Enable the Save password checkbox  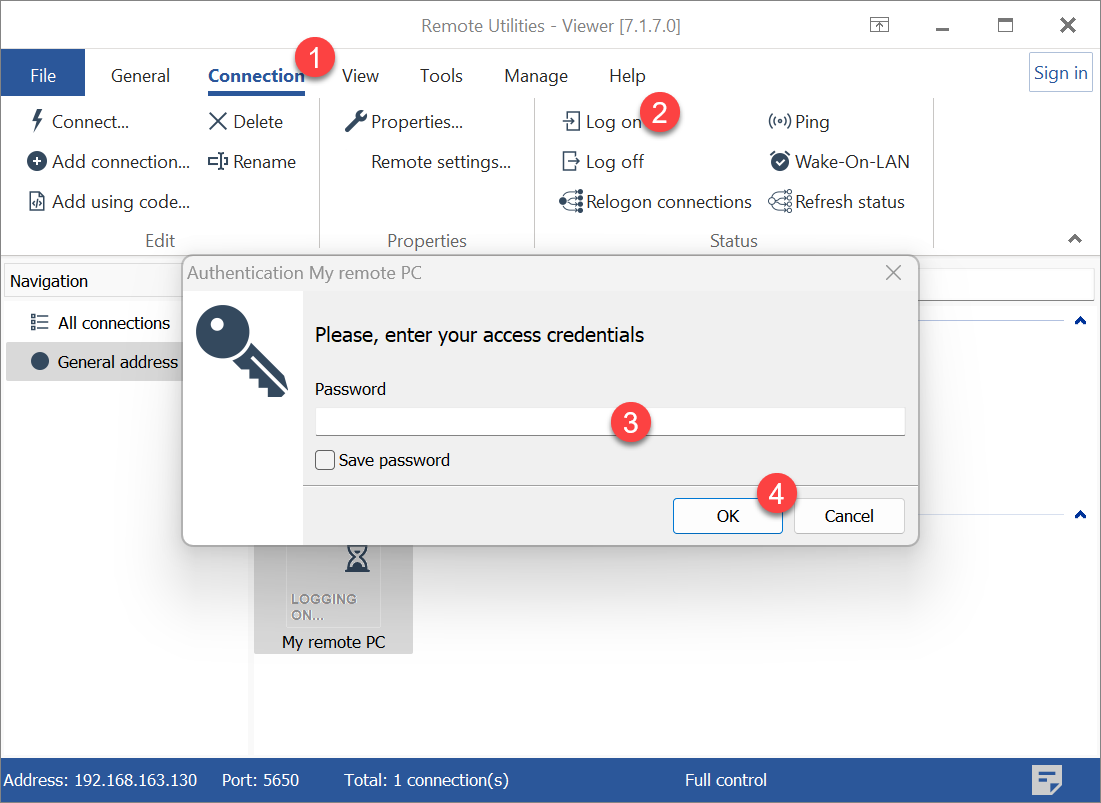tap(324, 459)
